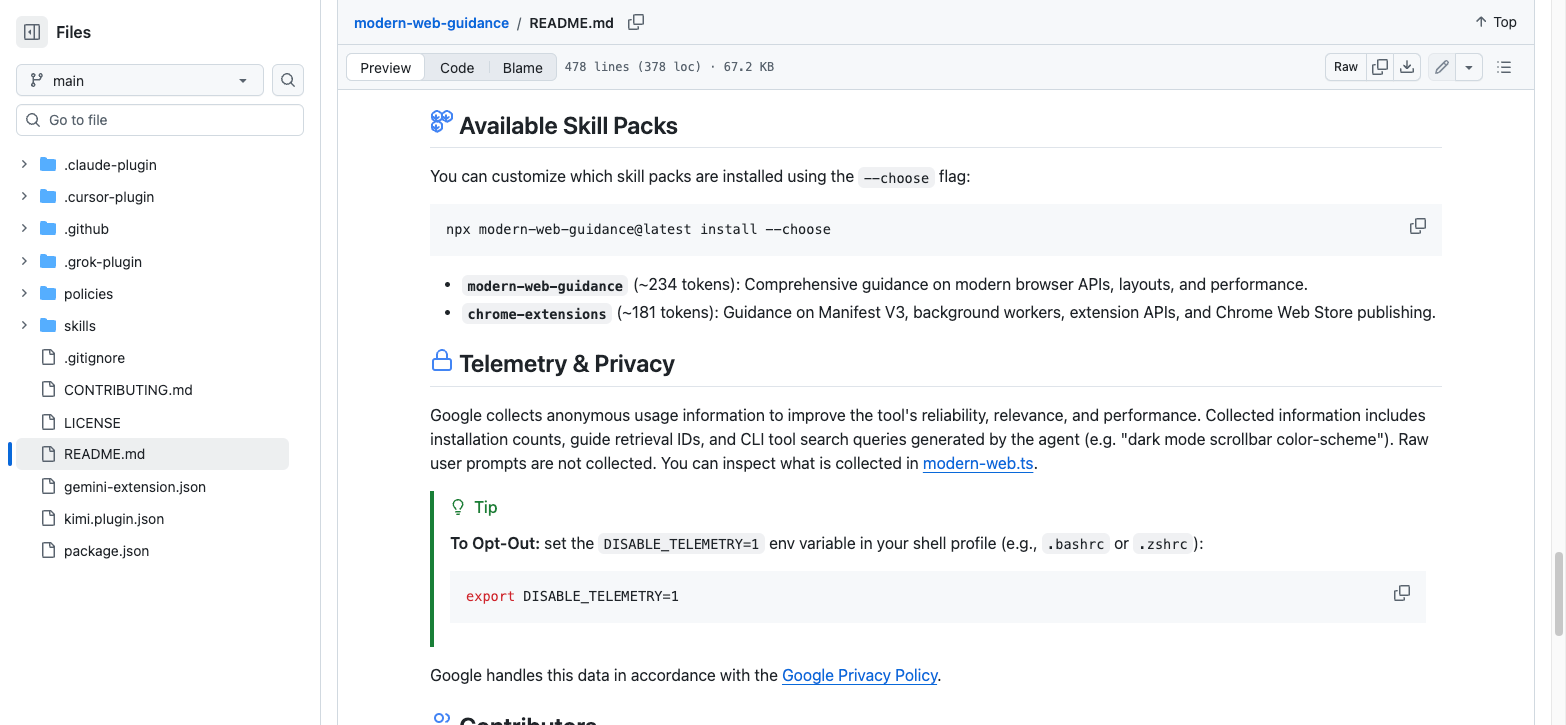The width and height of the screenshot is (1566, 725).
Task: Click the Raw button
Action: tap(1346, 67)
